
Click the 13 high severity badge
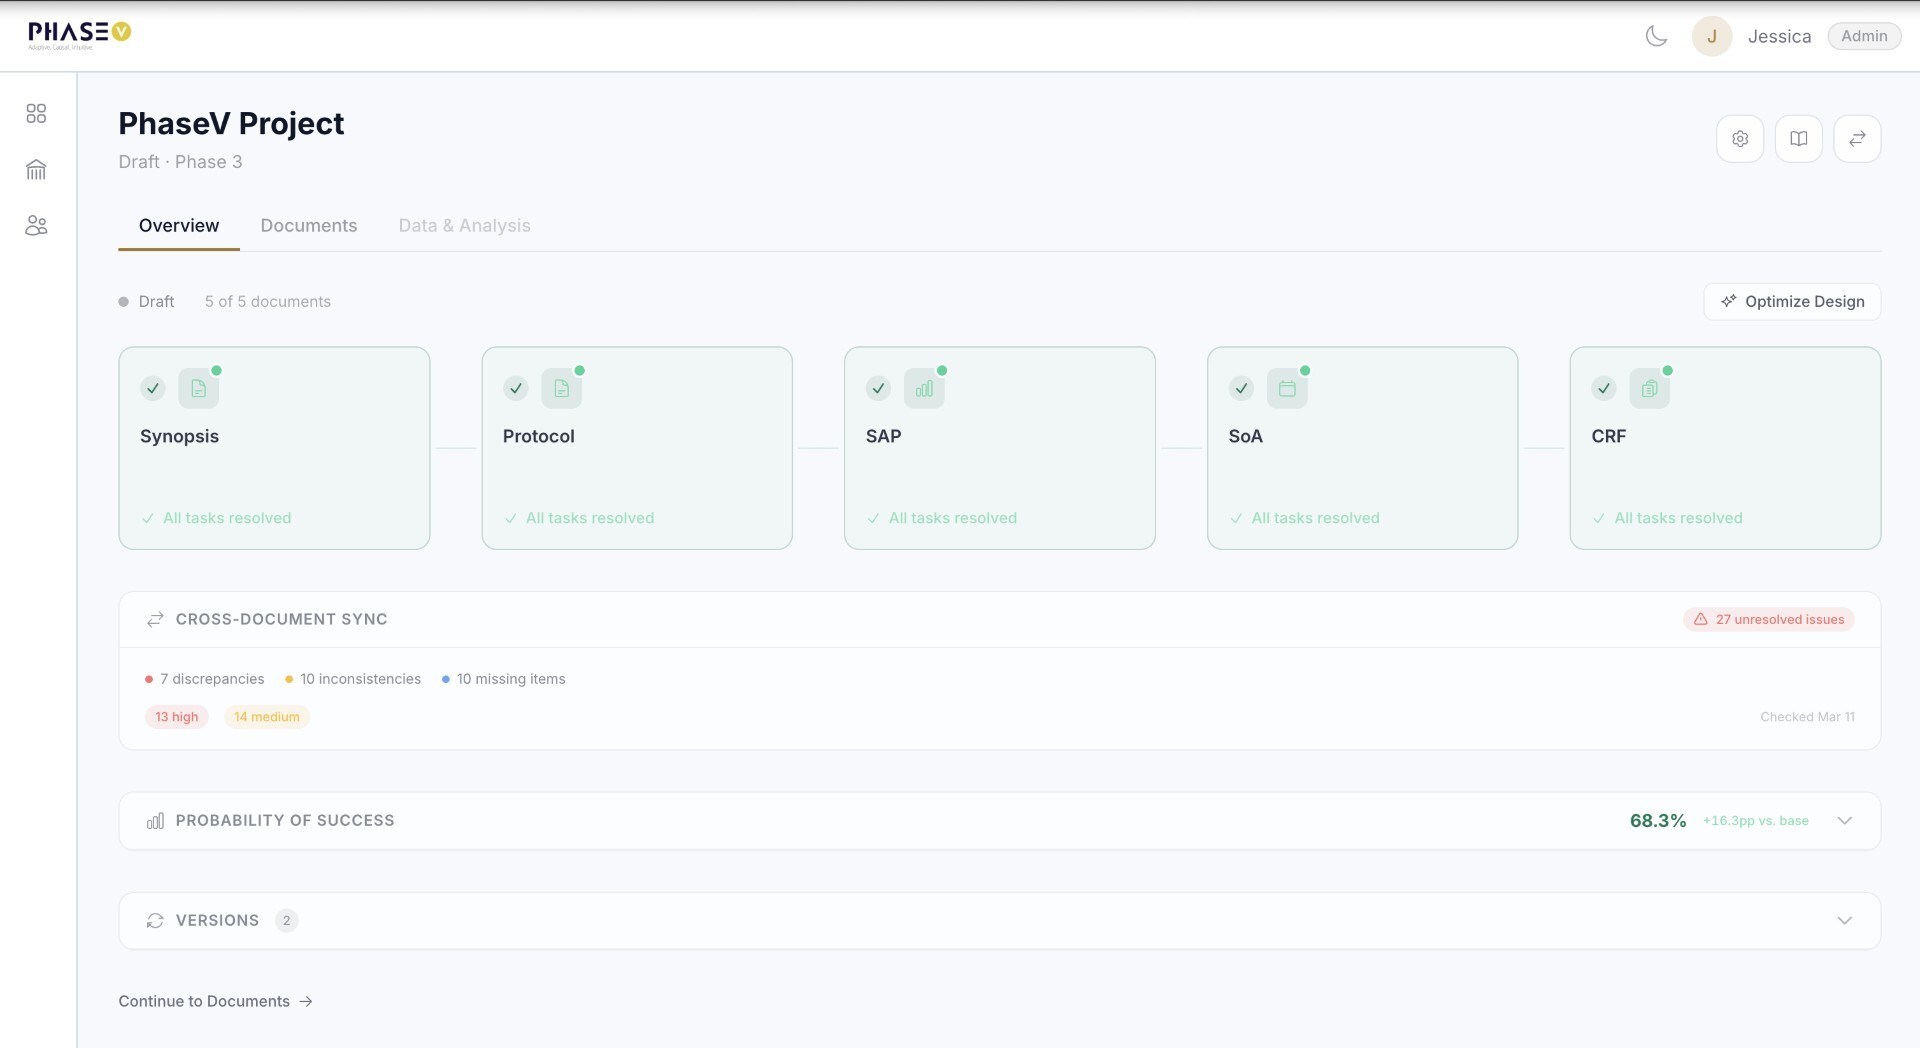[177, 717]
